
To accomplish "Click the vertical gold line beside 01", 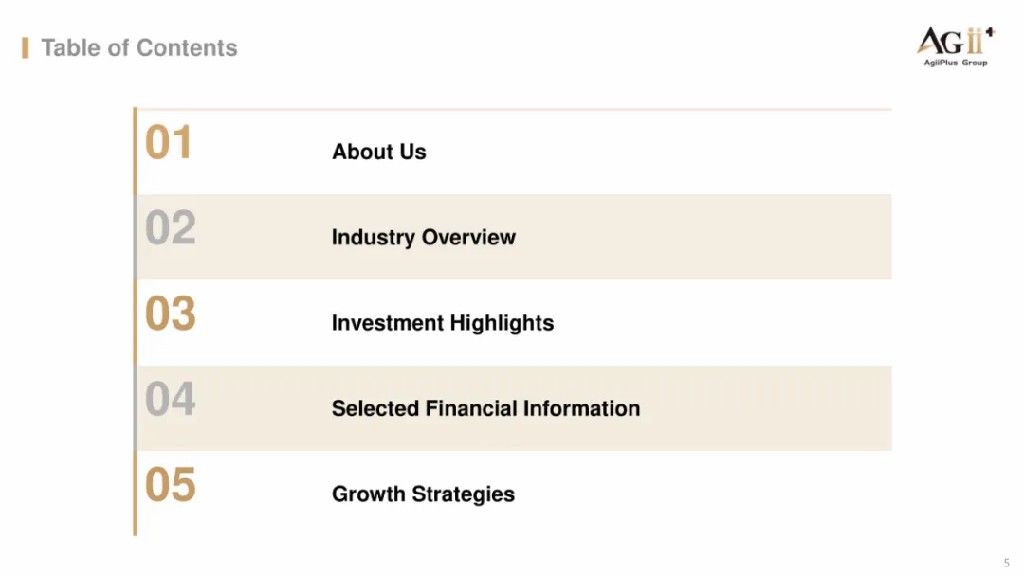I will point(135,151).
